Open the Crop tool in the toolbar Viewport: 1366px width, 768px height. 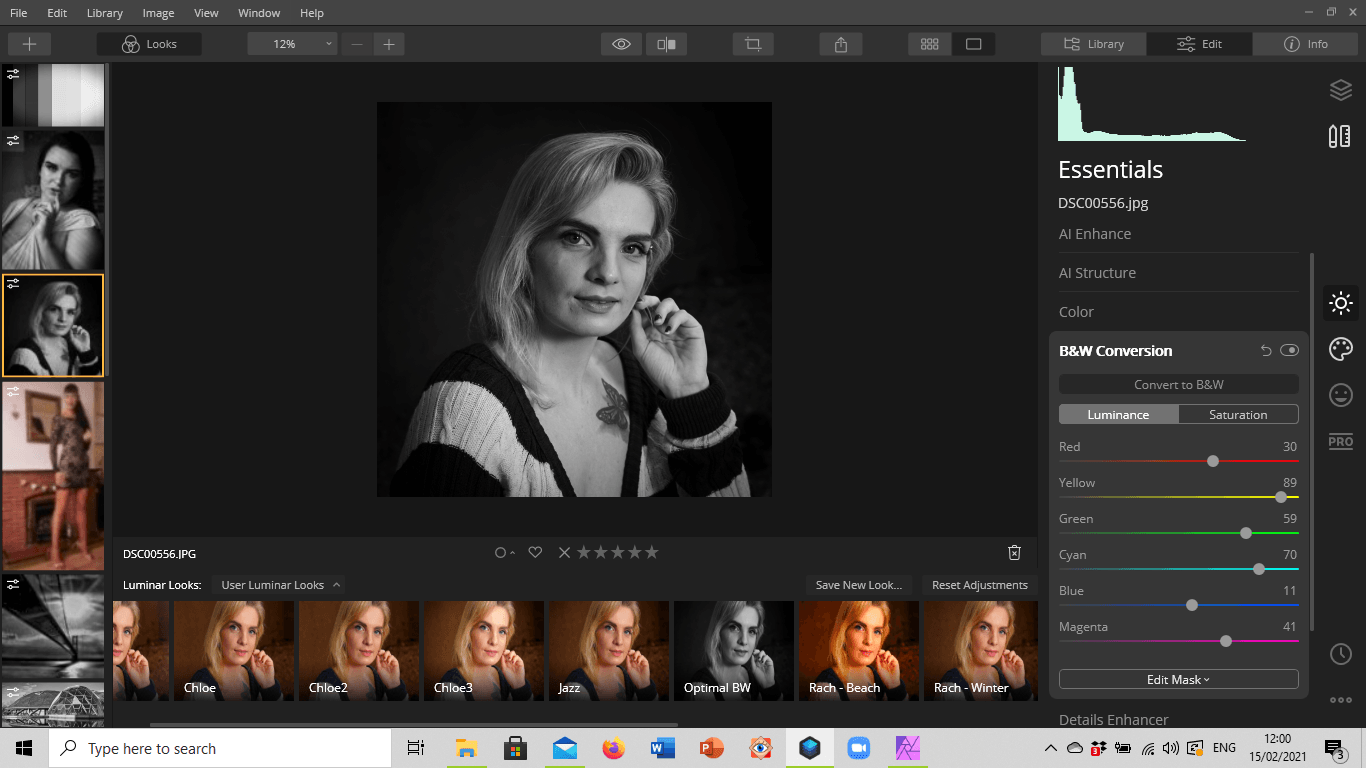pyautogui.click(x=753, y=44)
